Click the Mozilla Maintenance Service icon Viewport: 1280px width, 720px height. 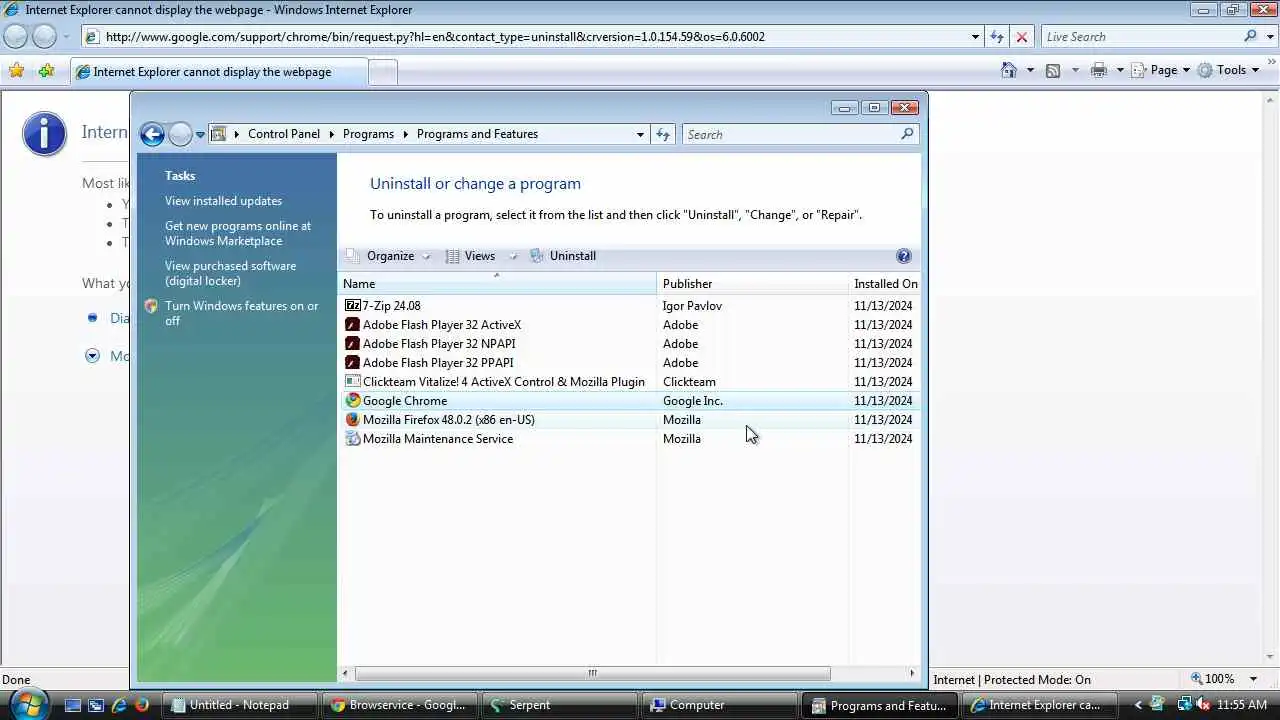click(x=352, y=438)
